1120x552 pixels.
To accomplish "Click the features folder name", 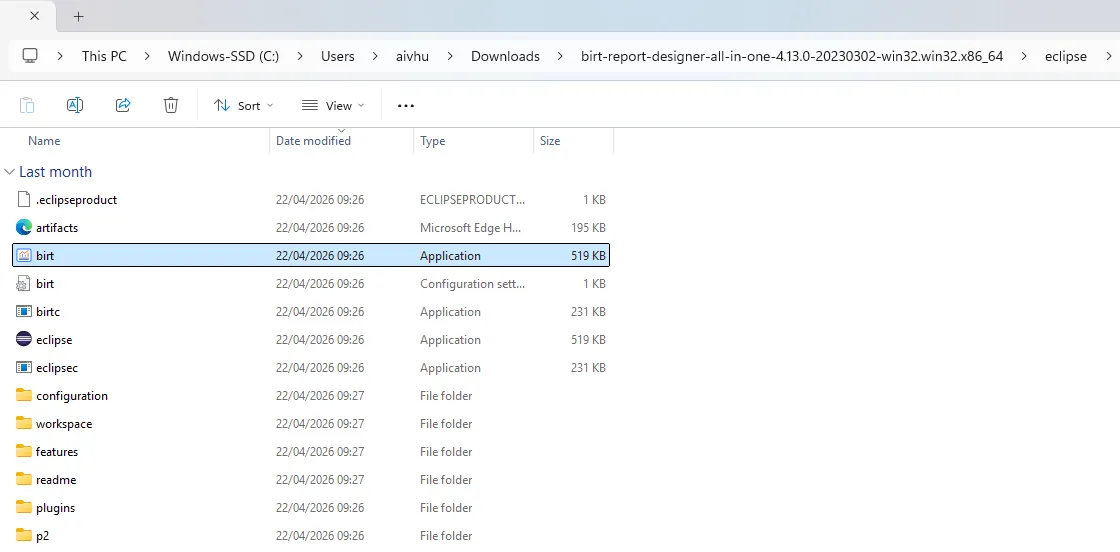I will click(x=57, y=451).
